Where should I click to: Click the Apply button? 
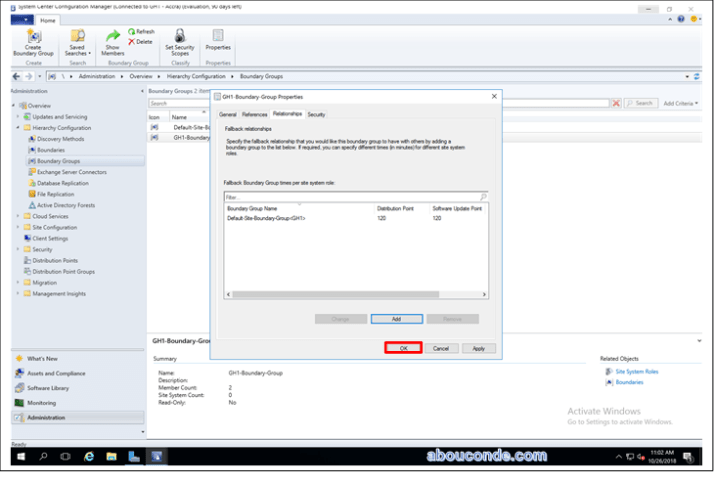(x=478, y=348)
